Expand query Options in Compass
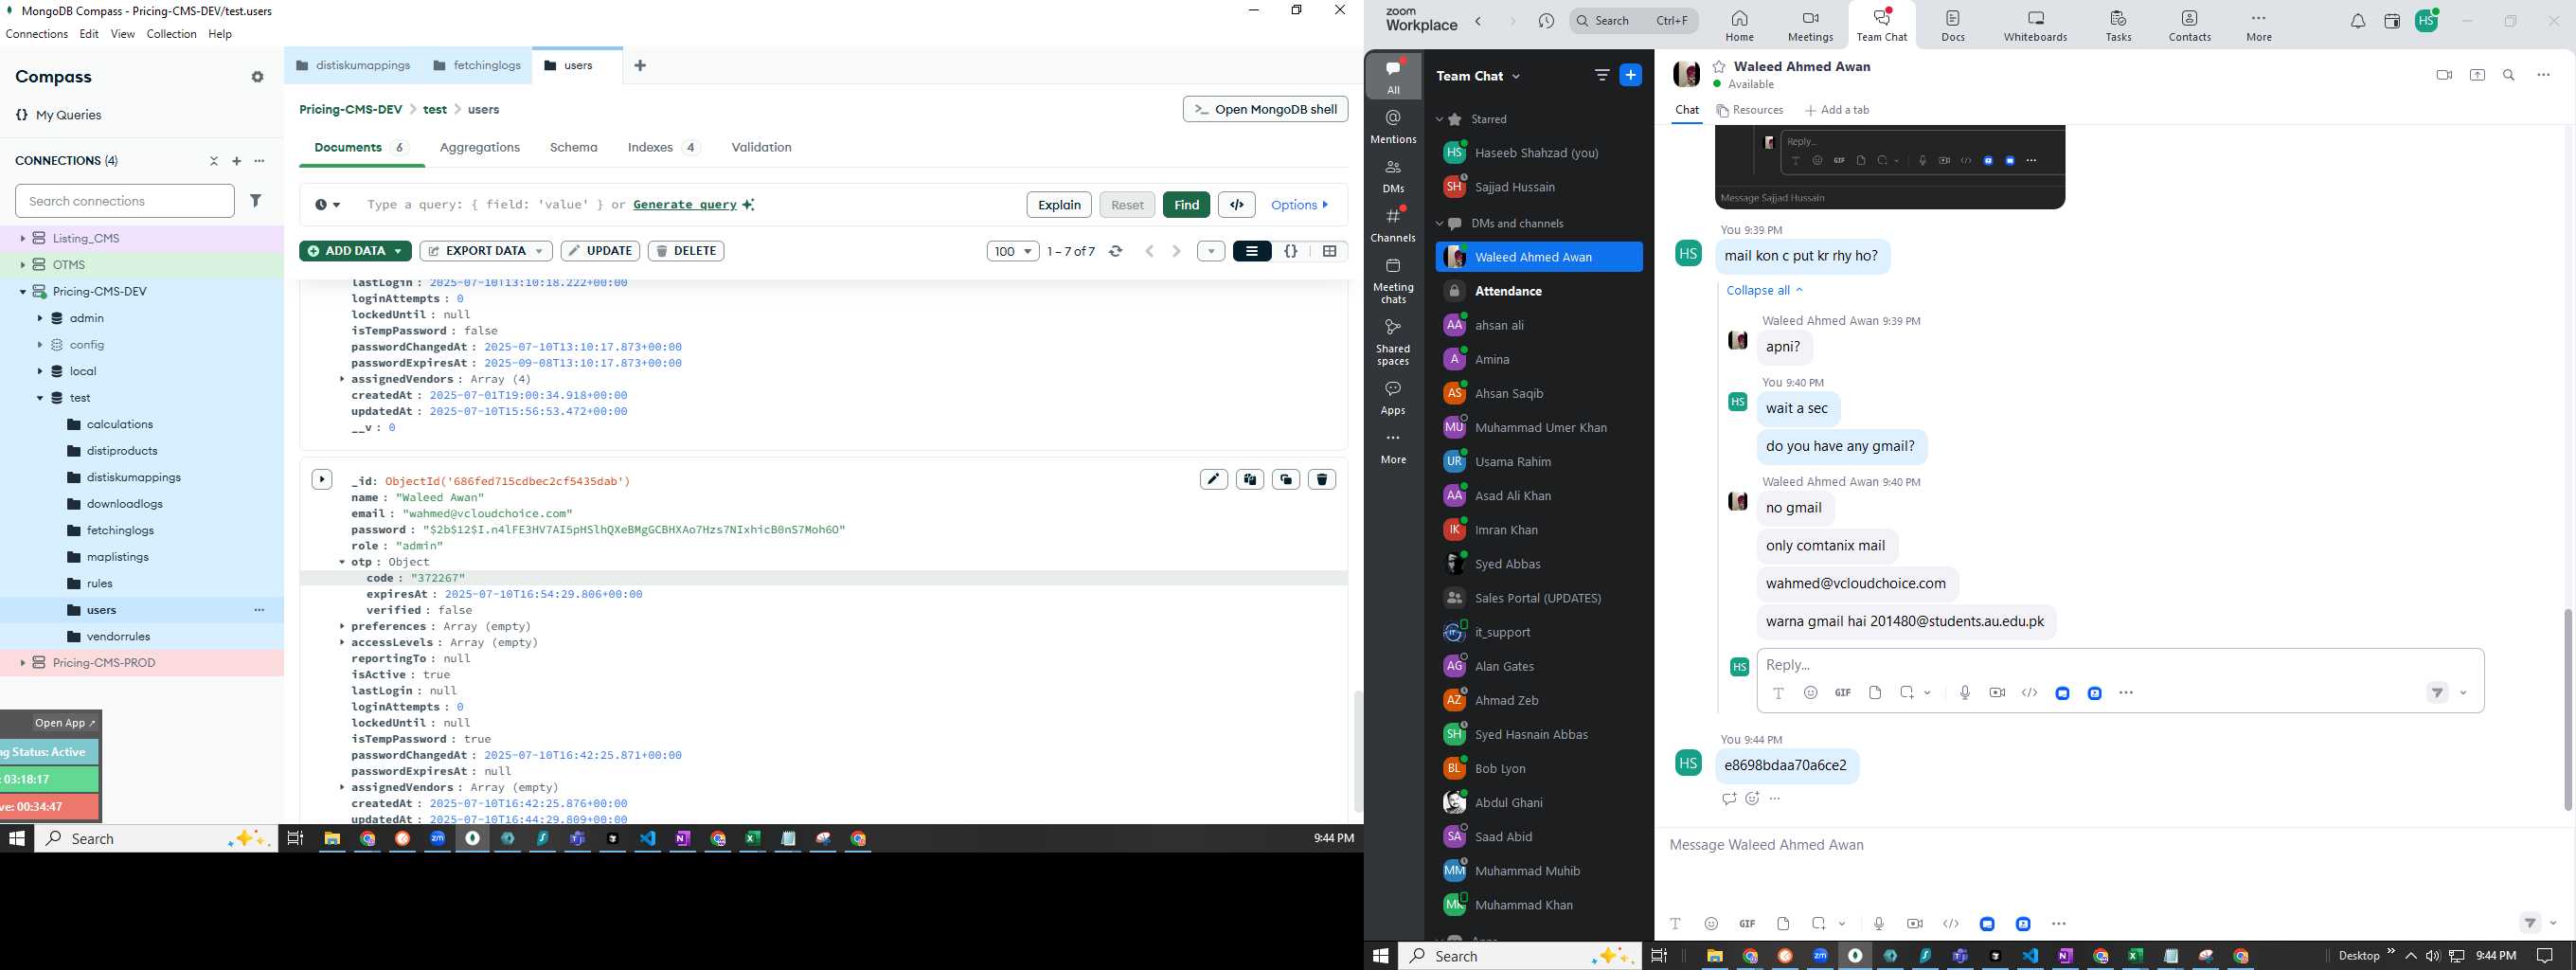This screenshot has width=2576, height=970. point(1300,205)
